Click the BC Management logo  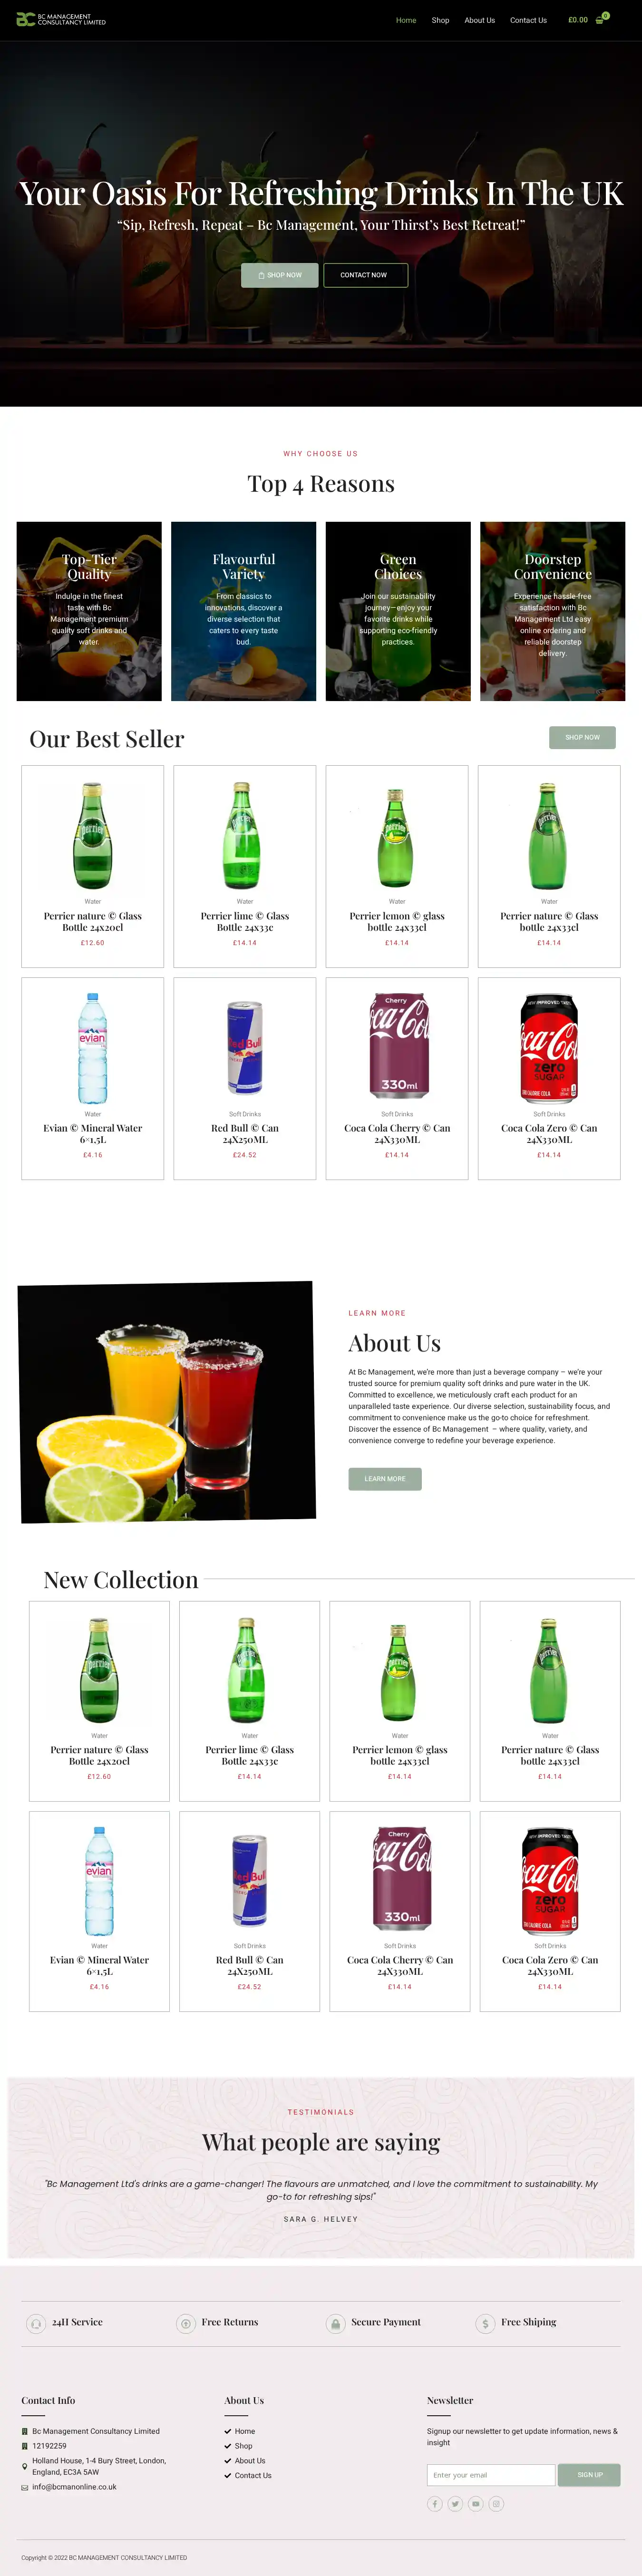pyautogui.click(x=61, y=20)
